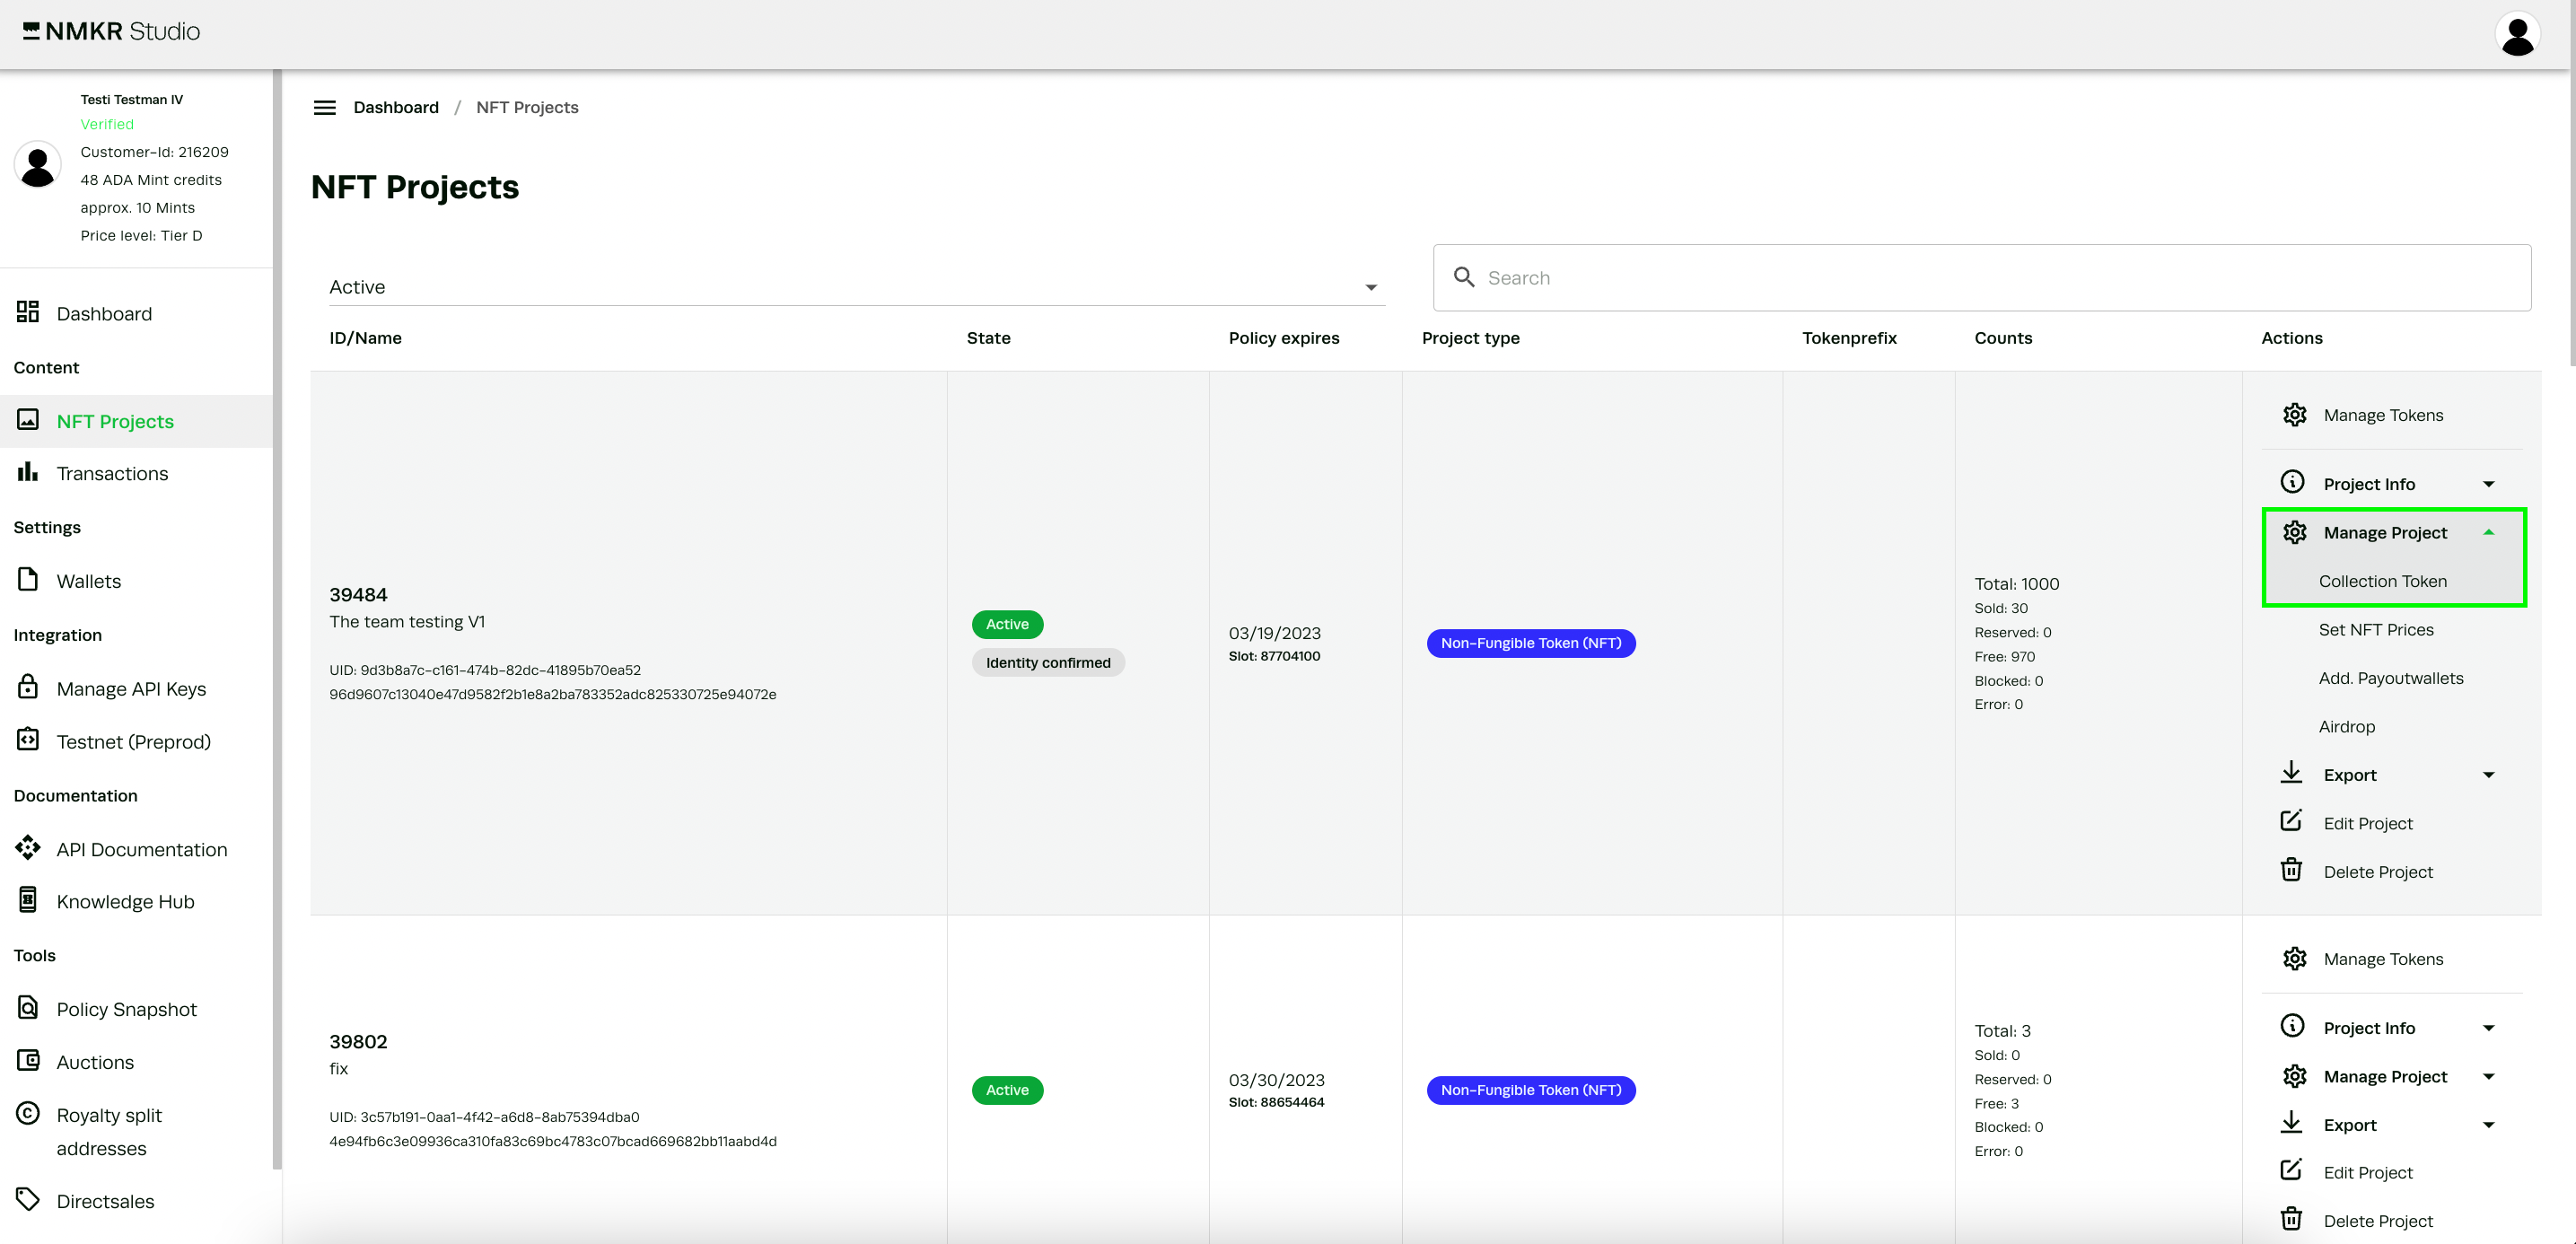The height and width of the screenshot is (1244, 2576).
Task: Go to Dashboard via breadcrumb link
Action: (395, 107)
